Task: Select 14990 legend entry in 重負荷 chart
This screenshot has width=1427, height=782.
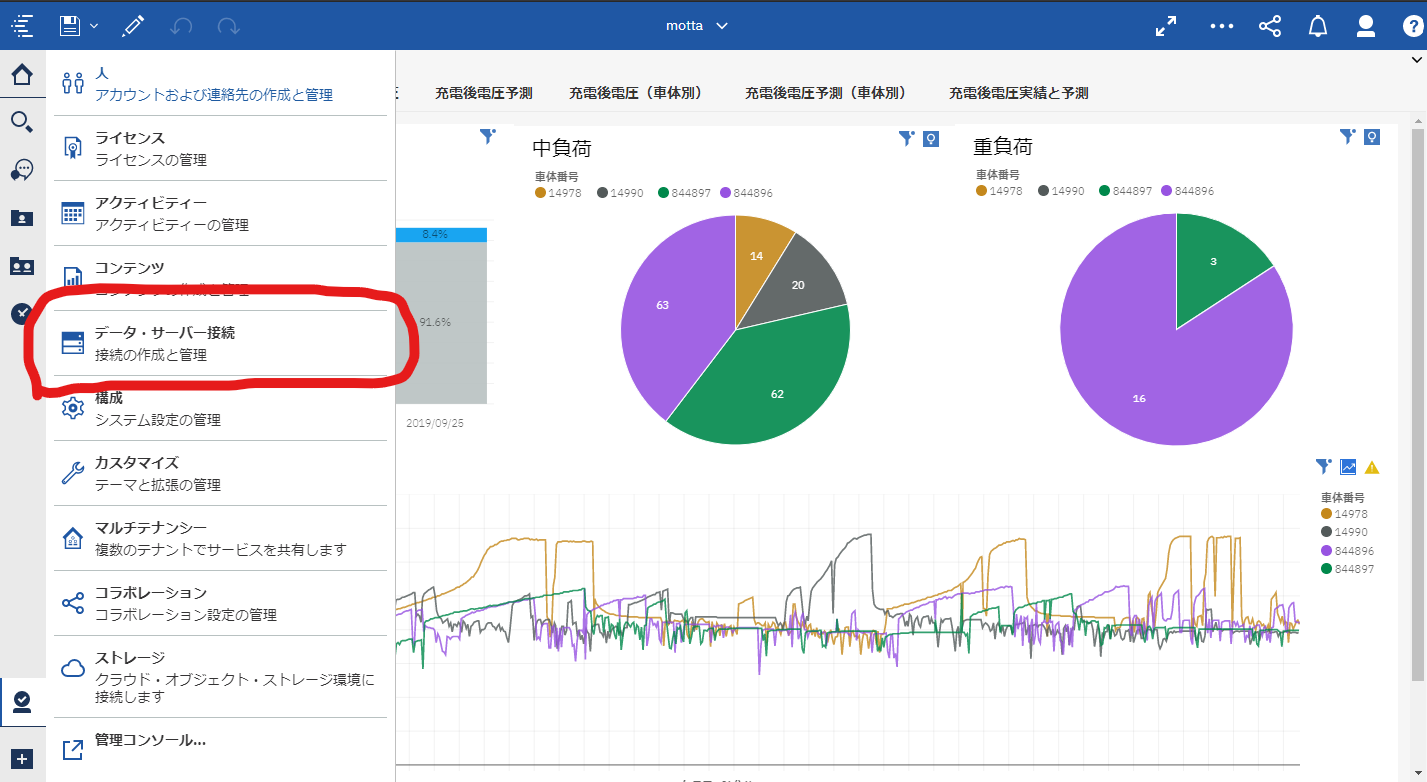Action: tap(1062, 190)
